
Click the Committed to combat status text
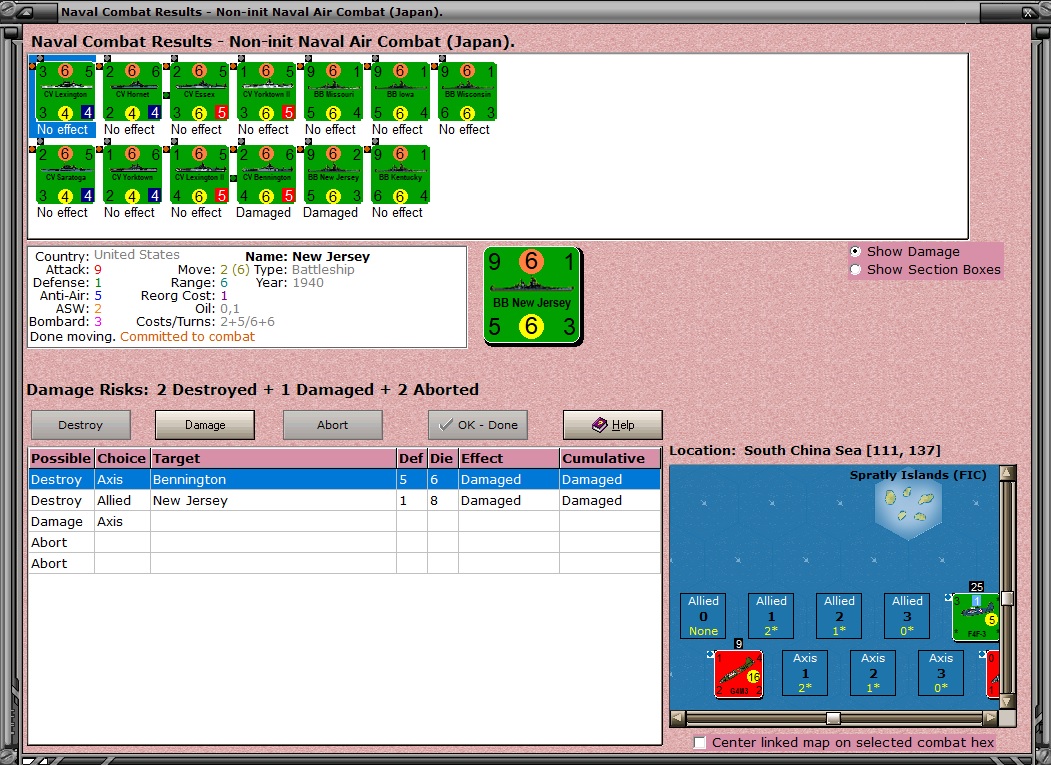click(x=187, y=337)
